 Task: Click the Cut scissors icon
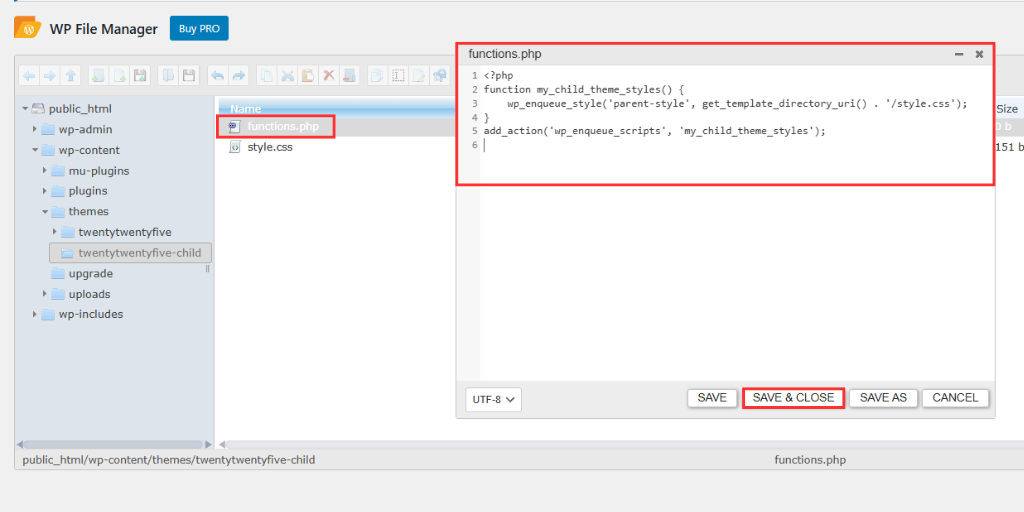(x=287, y=76)
